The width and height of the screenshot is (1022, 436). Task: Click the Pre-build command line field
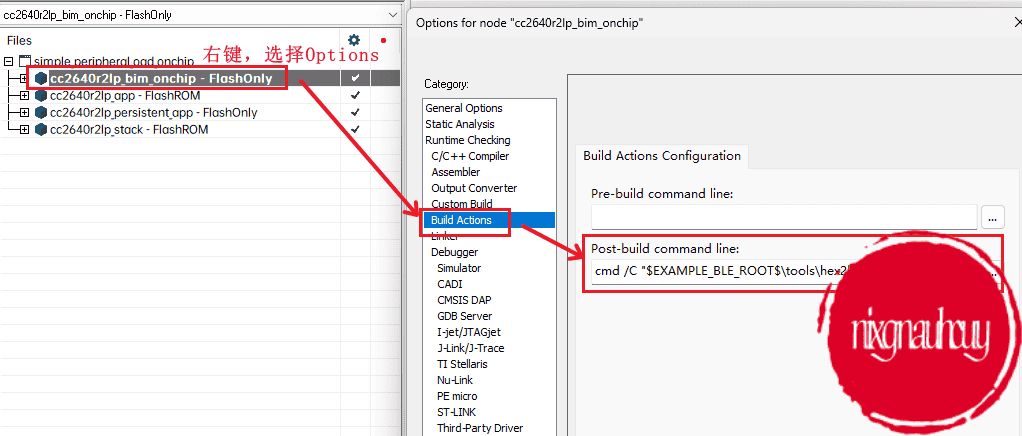tap(783, 216)
